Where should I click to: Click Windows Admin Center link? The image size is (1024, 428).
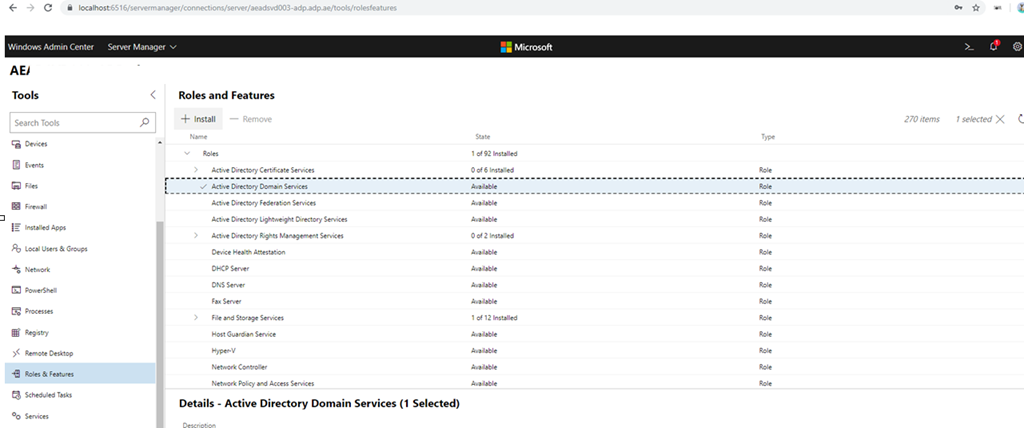(x=51, y=47)
